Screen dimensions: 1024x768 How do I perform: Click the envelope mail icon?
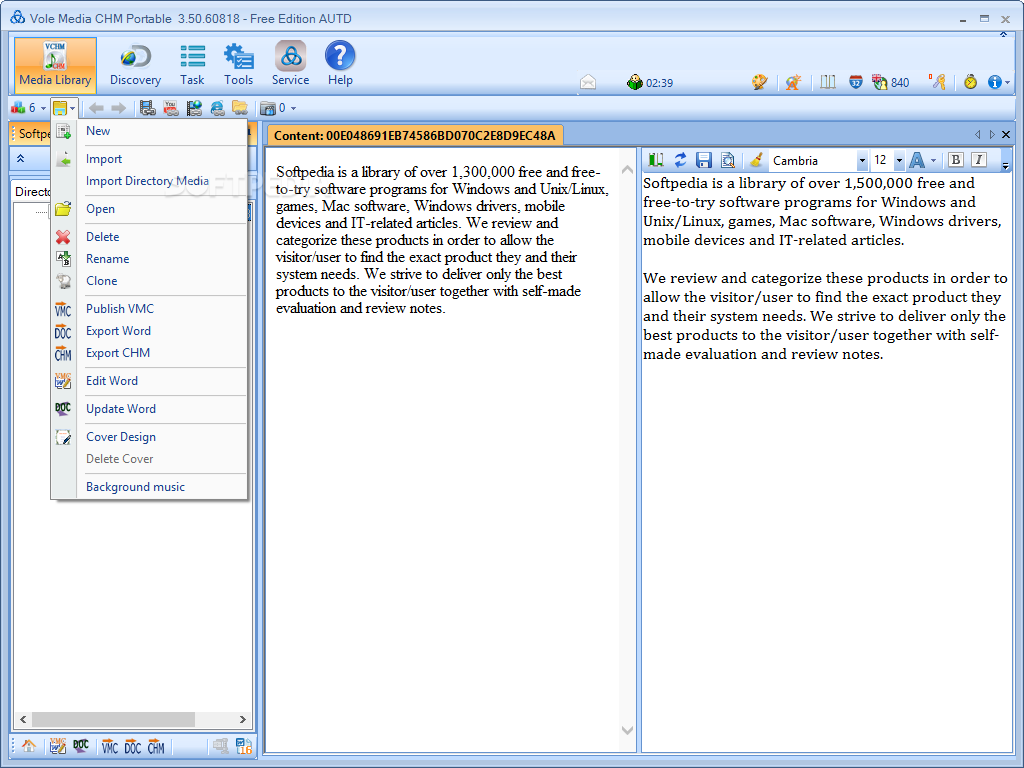[588, 82]
